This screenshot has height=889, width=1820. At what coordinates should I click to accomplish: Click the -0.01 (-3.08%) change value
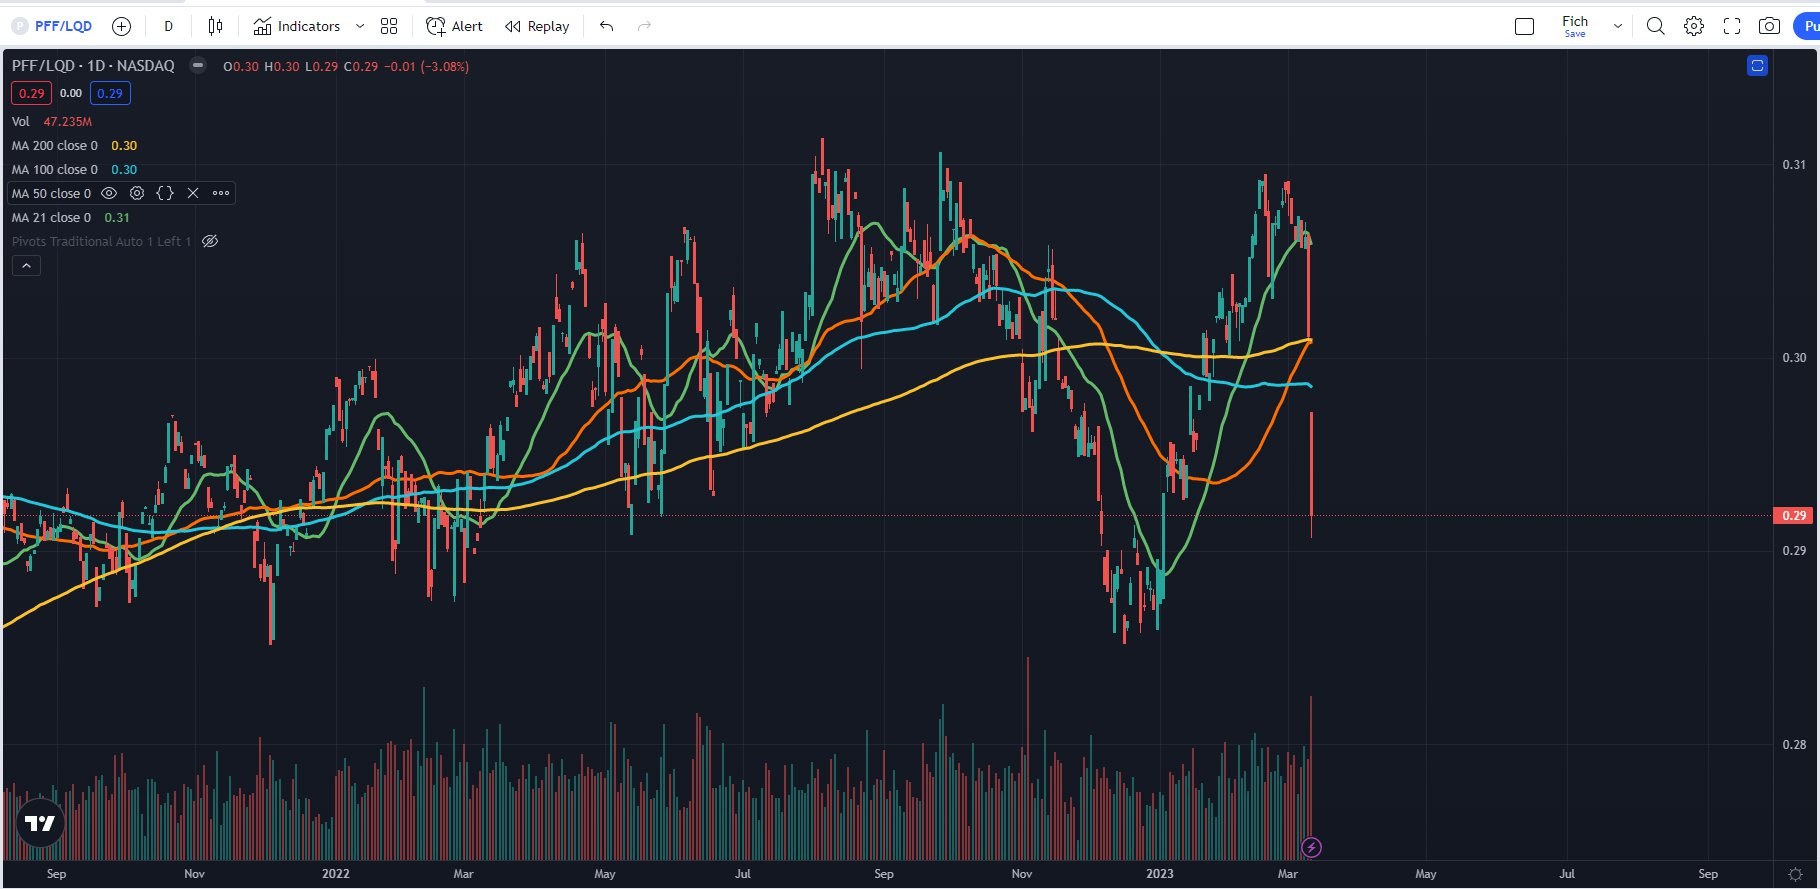[427, 66]
